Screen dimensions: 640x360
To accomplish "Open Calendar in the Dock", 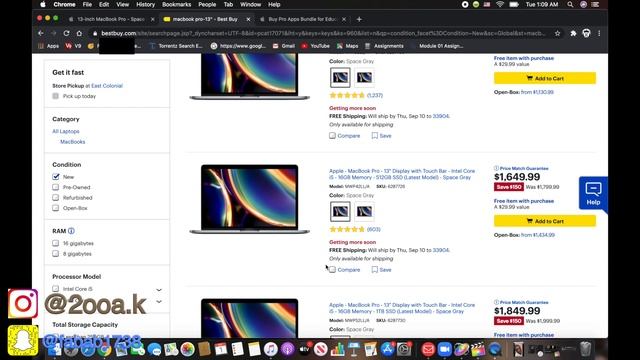I will 221,349.
